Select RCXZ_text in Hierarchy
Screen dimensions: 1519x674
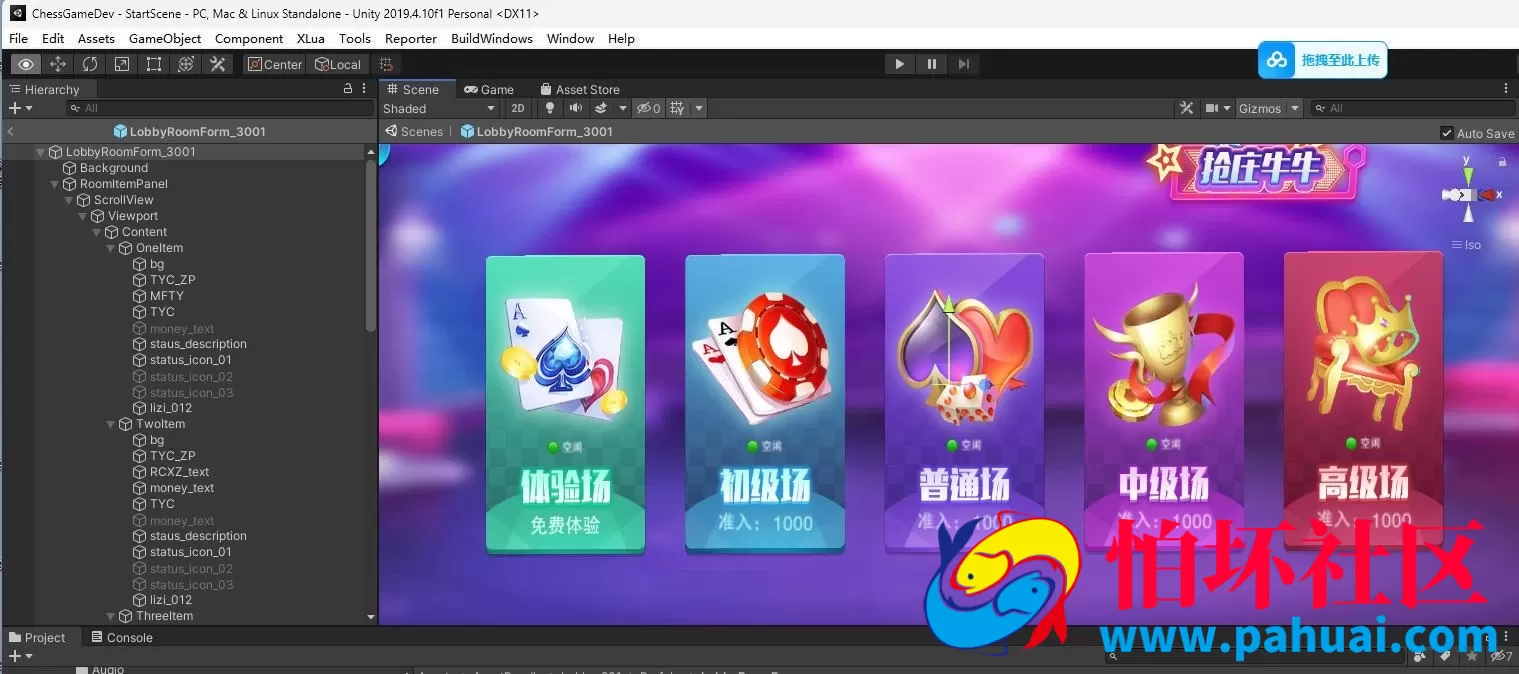[x=179, y=472]
